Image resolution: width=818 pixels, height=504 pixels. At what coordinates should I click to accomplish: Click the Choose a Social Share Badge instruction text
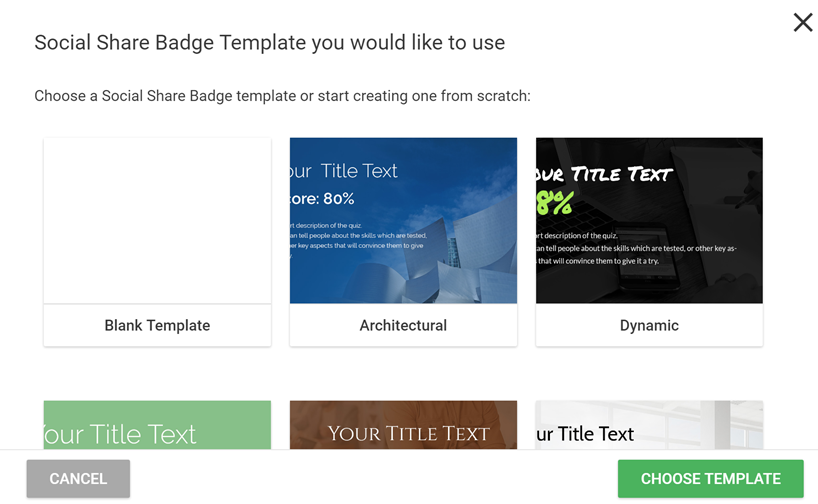tap(282, 96)
